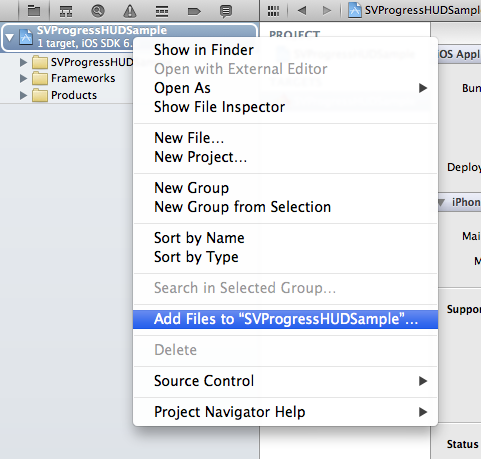Select the Breakpoint navigator icon
This screenshot has width=481, height=459.
pos(194,12)
